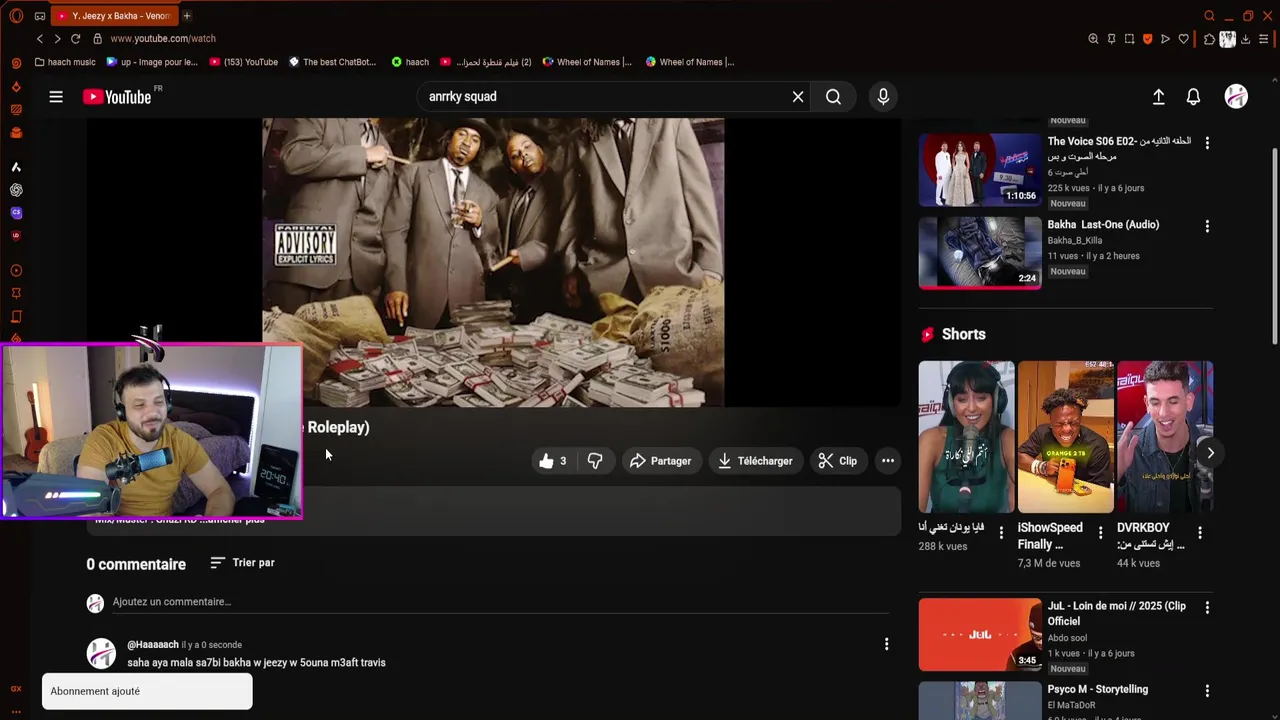Open Bakha Last-One (Audio) thumbnail

tap(980, 253)
